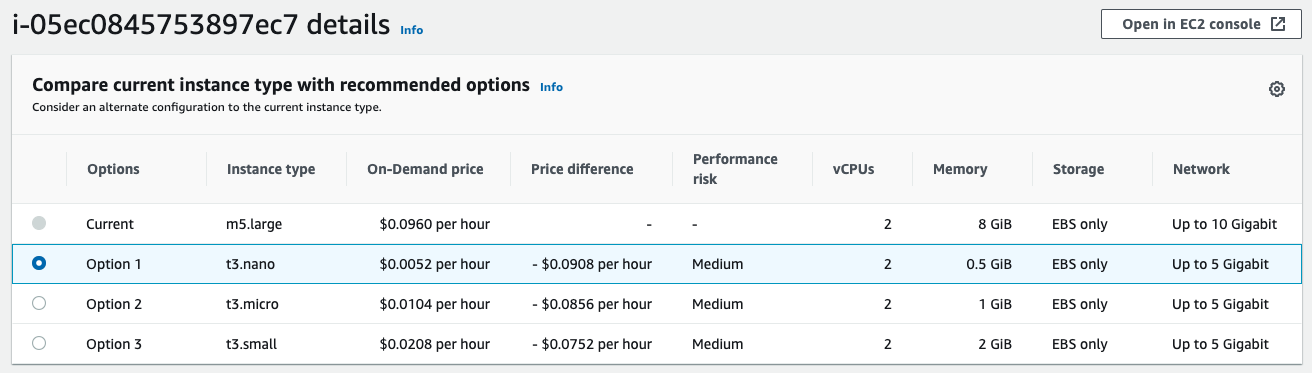The height and width of the screenshot is (373, 1312).
Task: Select the Option 1 radio button
Action: (x=39, y=263)
